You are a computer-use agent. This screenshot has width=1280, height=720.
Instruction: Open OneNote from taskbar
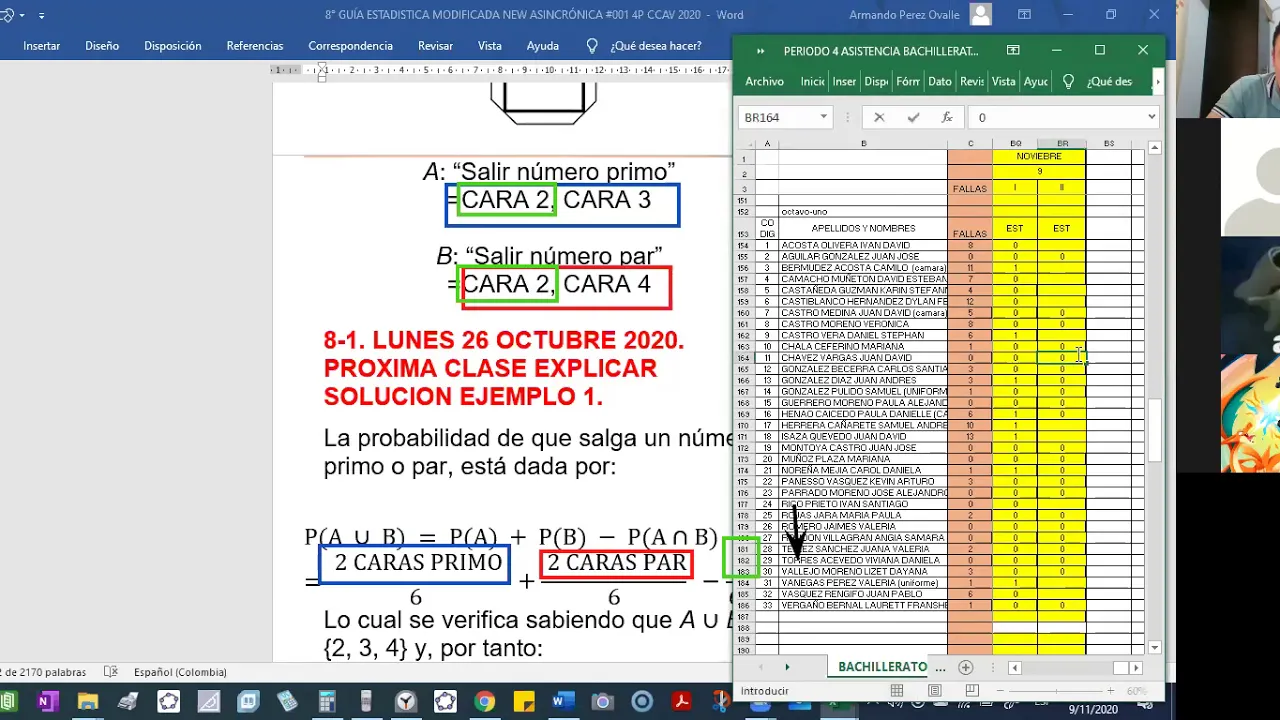[x=46, y=702]
